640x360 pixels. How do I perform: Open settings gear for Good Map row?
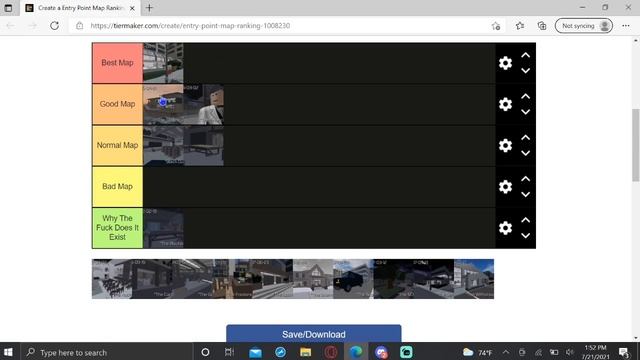(x=505, y=104)
